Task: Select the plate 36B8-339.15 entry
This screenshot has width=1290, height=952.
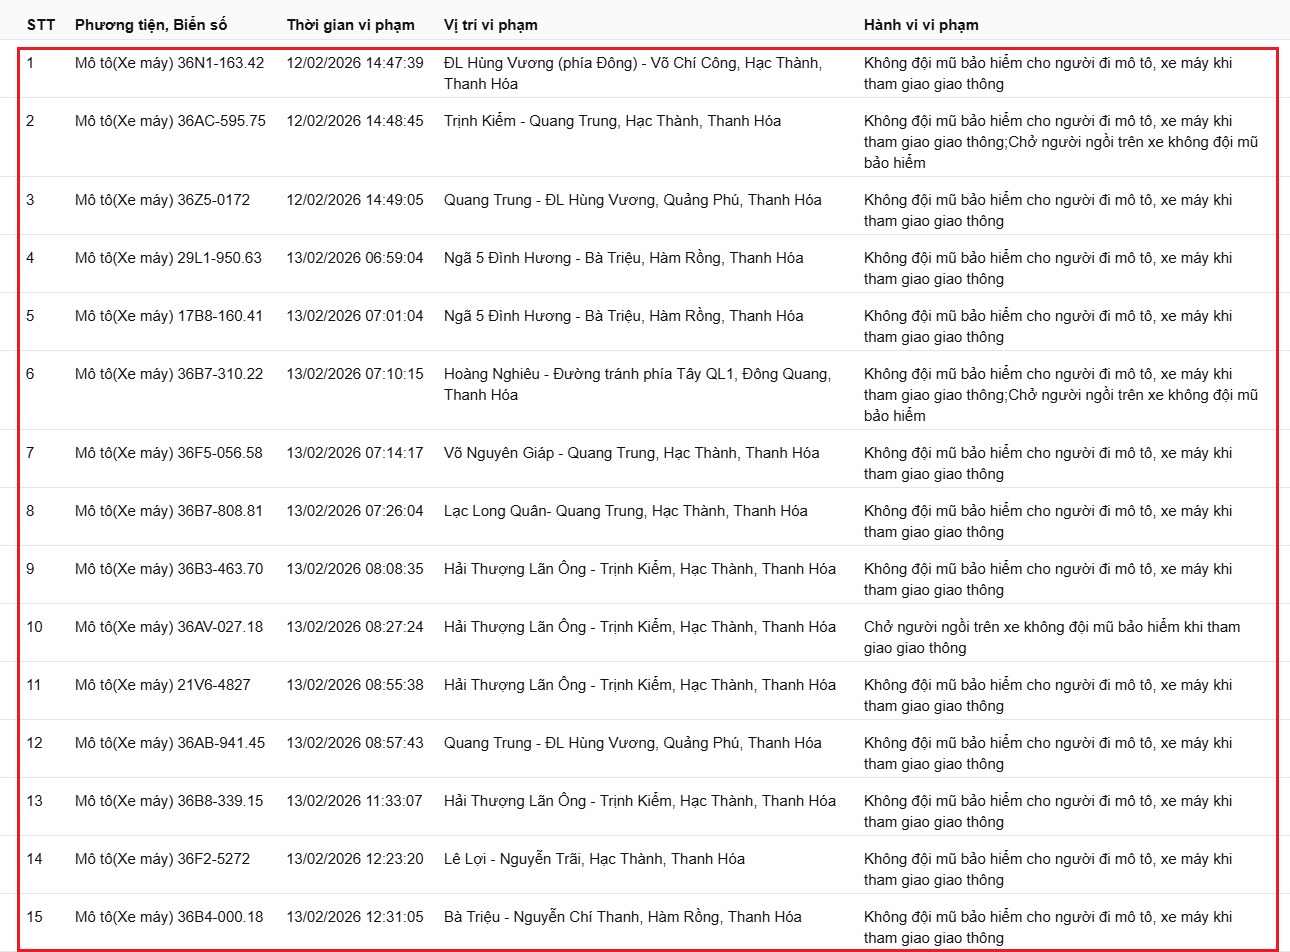Action: coord(169,801)
